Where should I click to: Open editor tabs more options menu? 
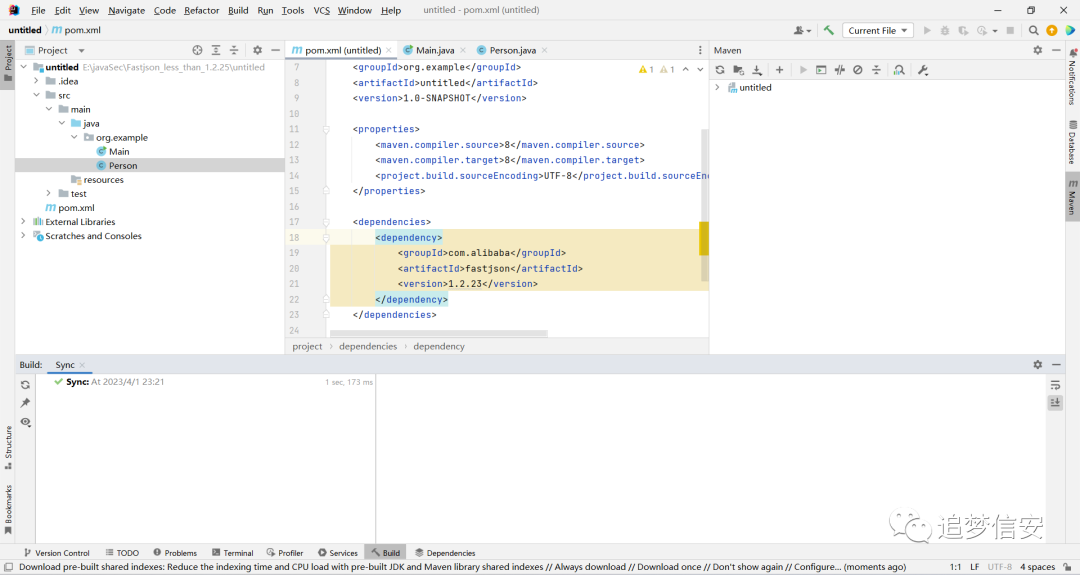tap(700, 50)
